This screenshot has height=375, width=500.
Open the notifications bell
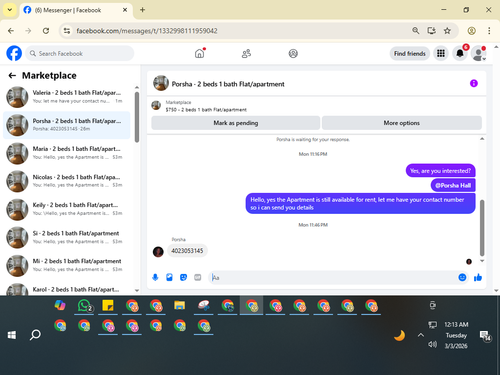coord(460,53)
